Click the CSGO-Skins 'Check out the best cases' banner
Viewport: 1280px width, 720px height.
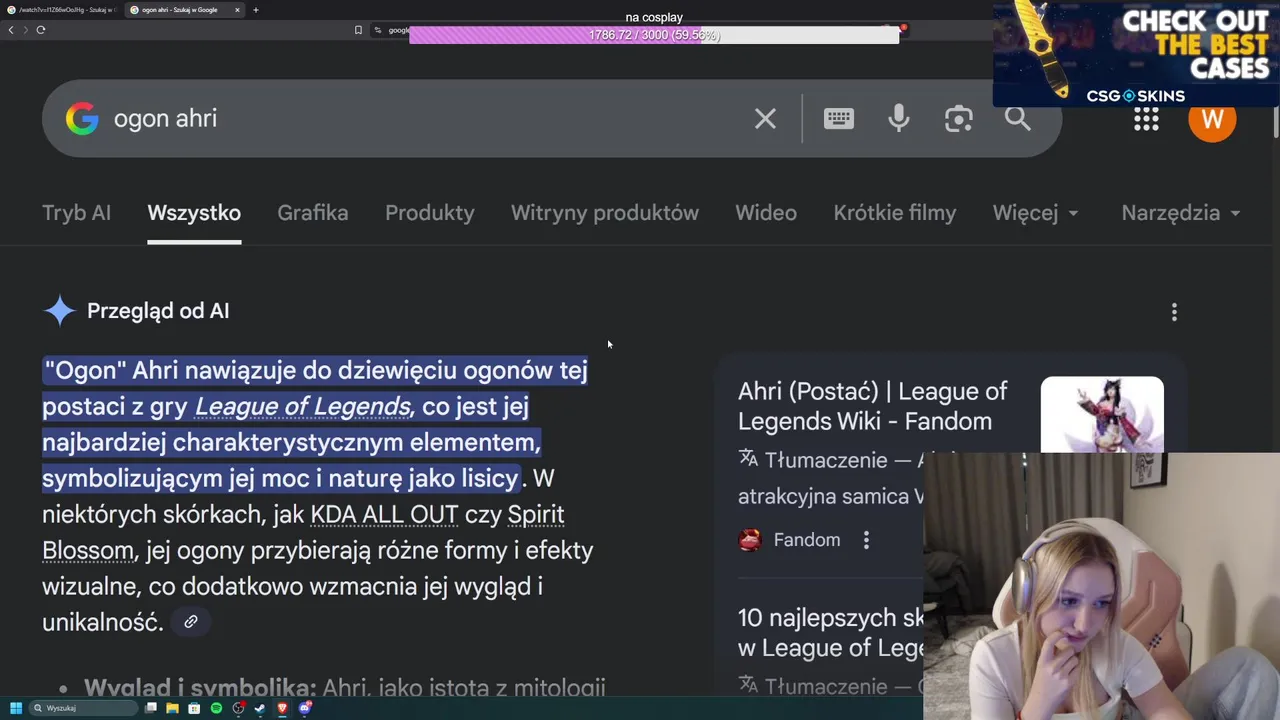click(x=1136, y=53)
